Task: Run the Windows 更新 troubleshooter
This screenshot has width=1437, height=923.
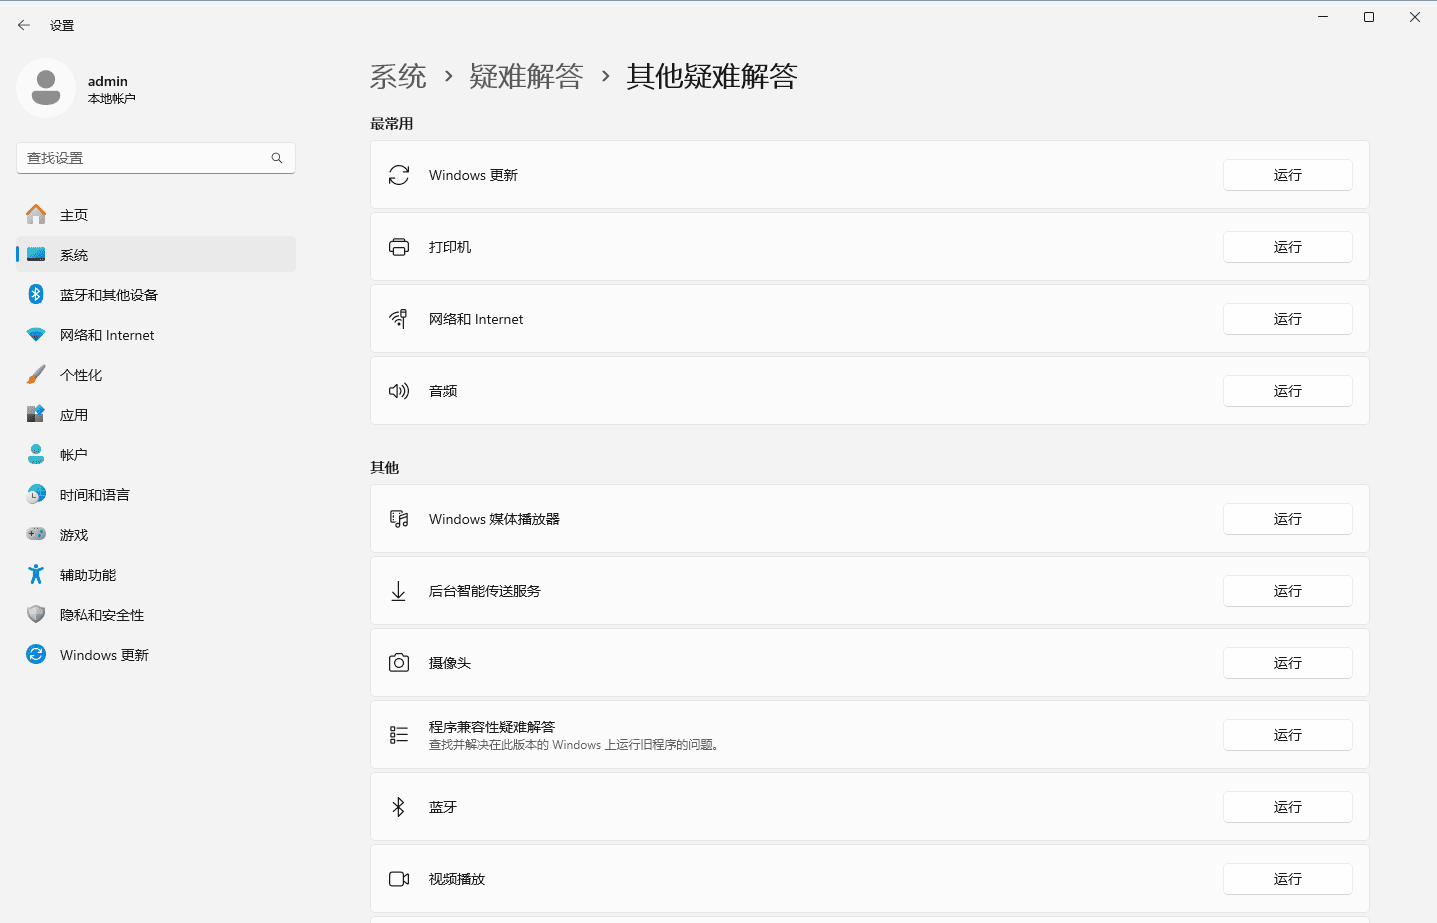Action: [1288, 175]
